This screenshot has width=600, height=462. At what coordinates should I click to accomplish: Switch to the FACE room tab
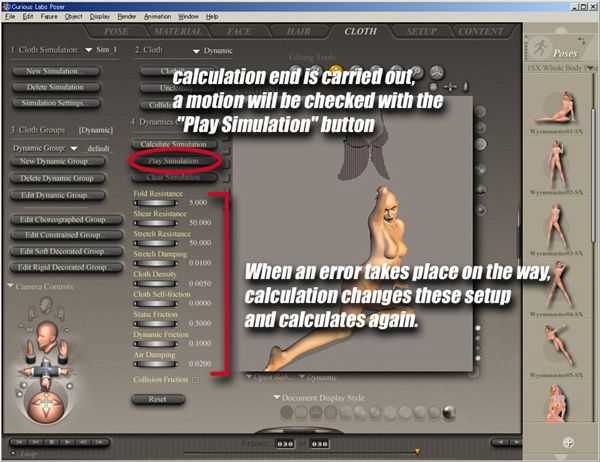[239, 31]
